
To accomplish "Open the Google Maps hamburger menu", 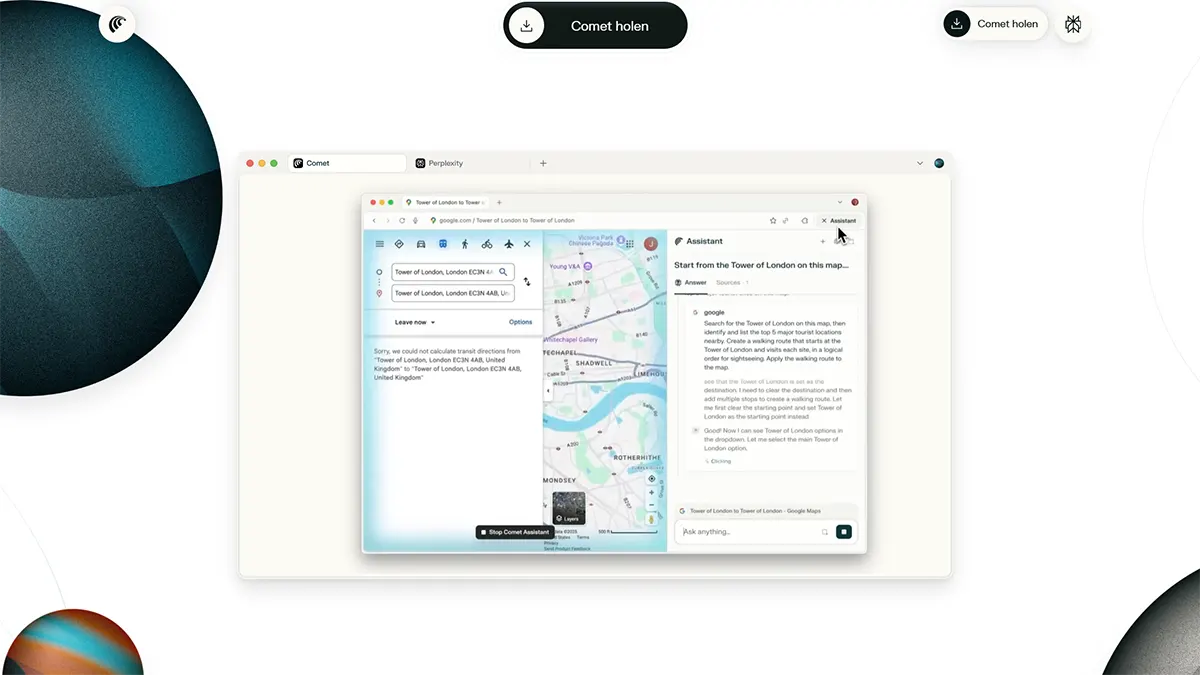I will pos(379,244).
